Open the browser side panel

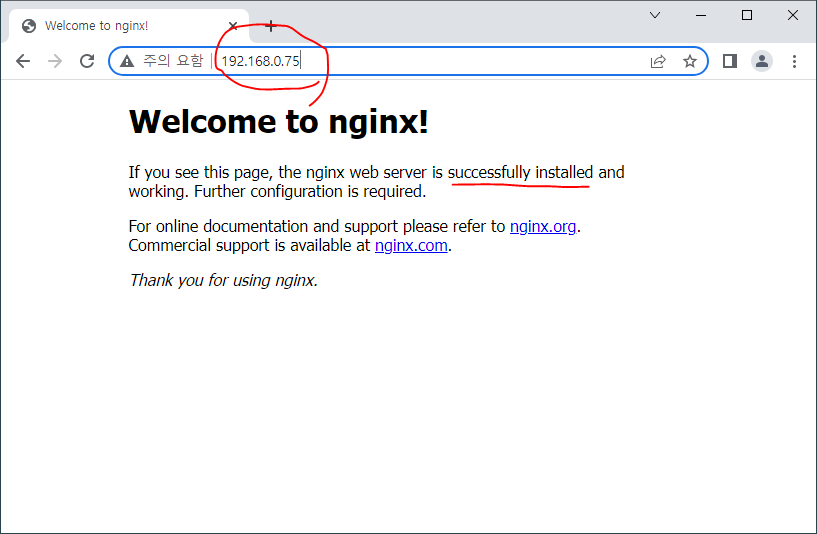(x=730, y=61)
